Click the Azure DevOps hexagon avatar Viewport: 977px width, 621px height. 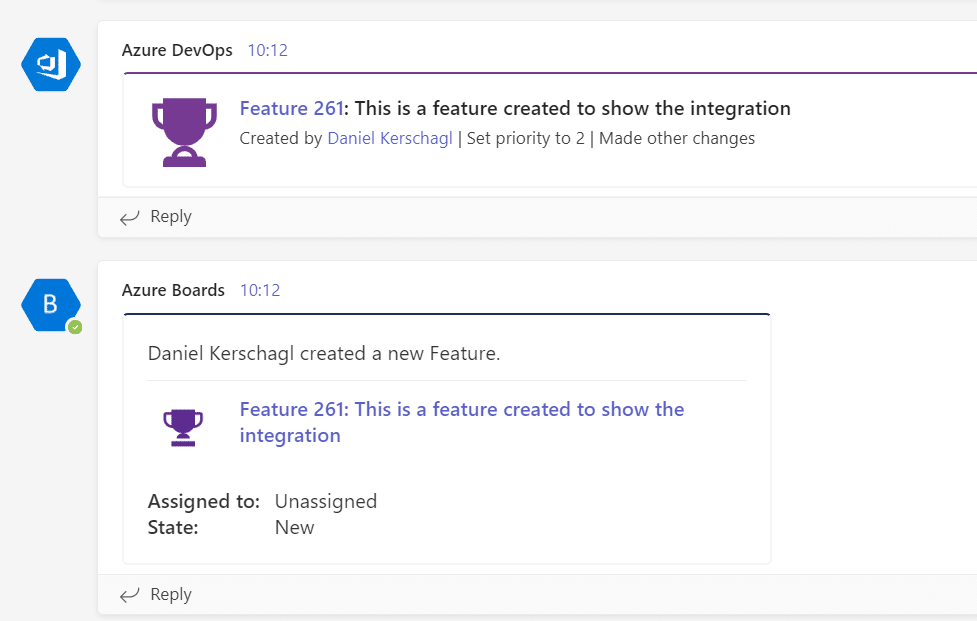point(51,65)
